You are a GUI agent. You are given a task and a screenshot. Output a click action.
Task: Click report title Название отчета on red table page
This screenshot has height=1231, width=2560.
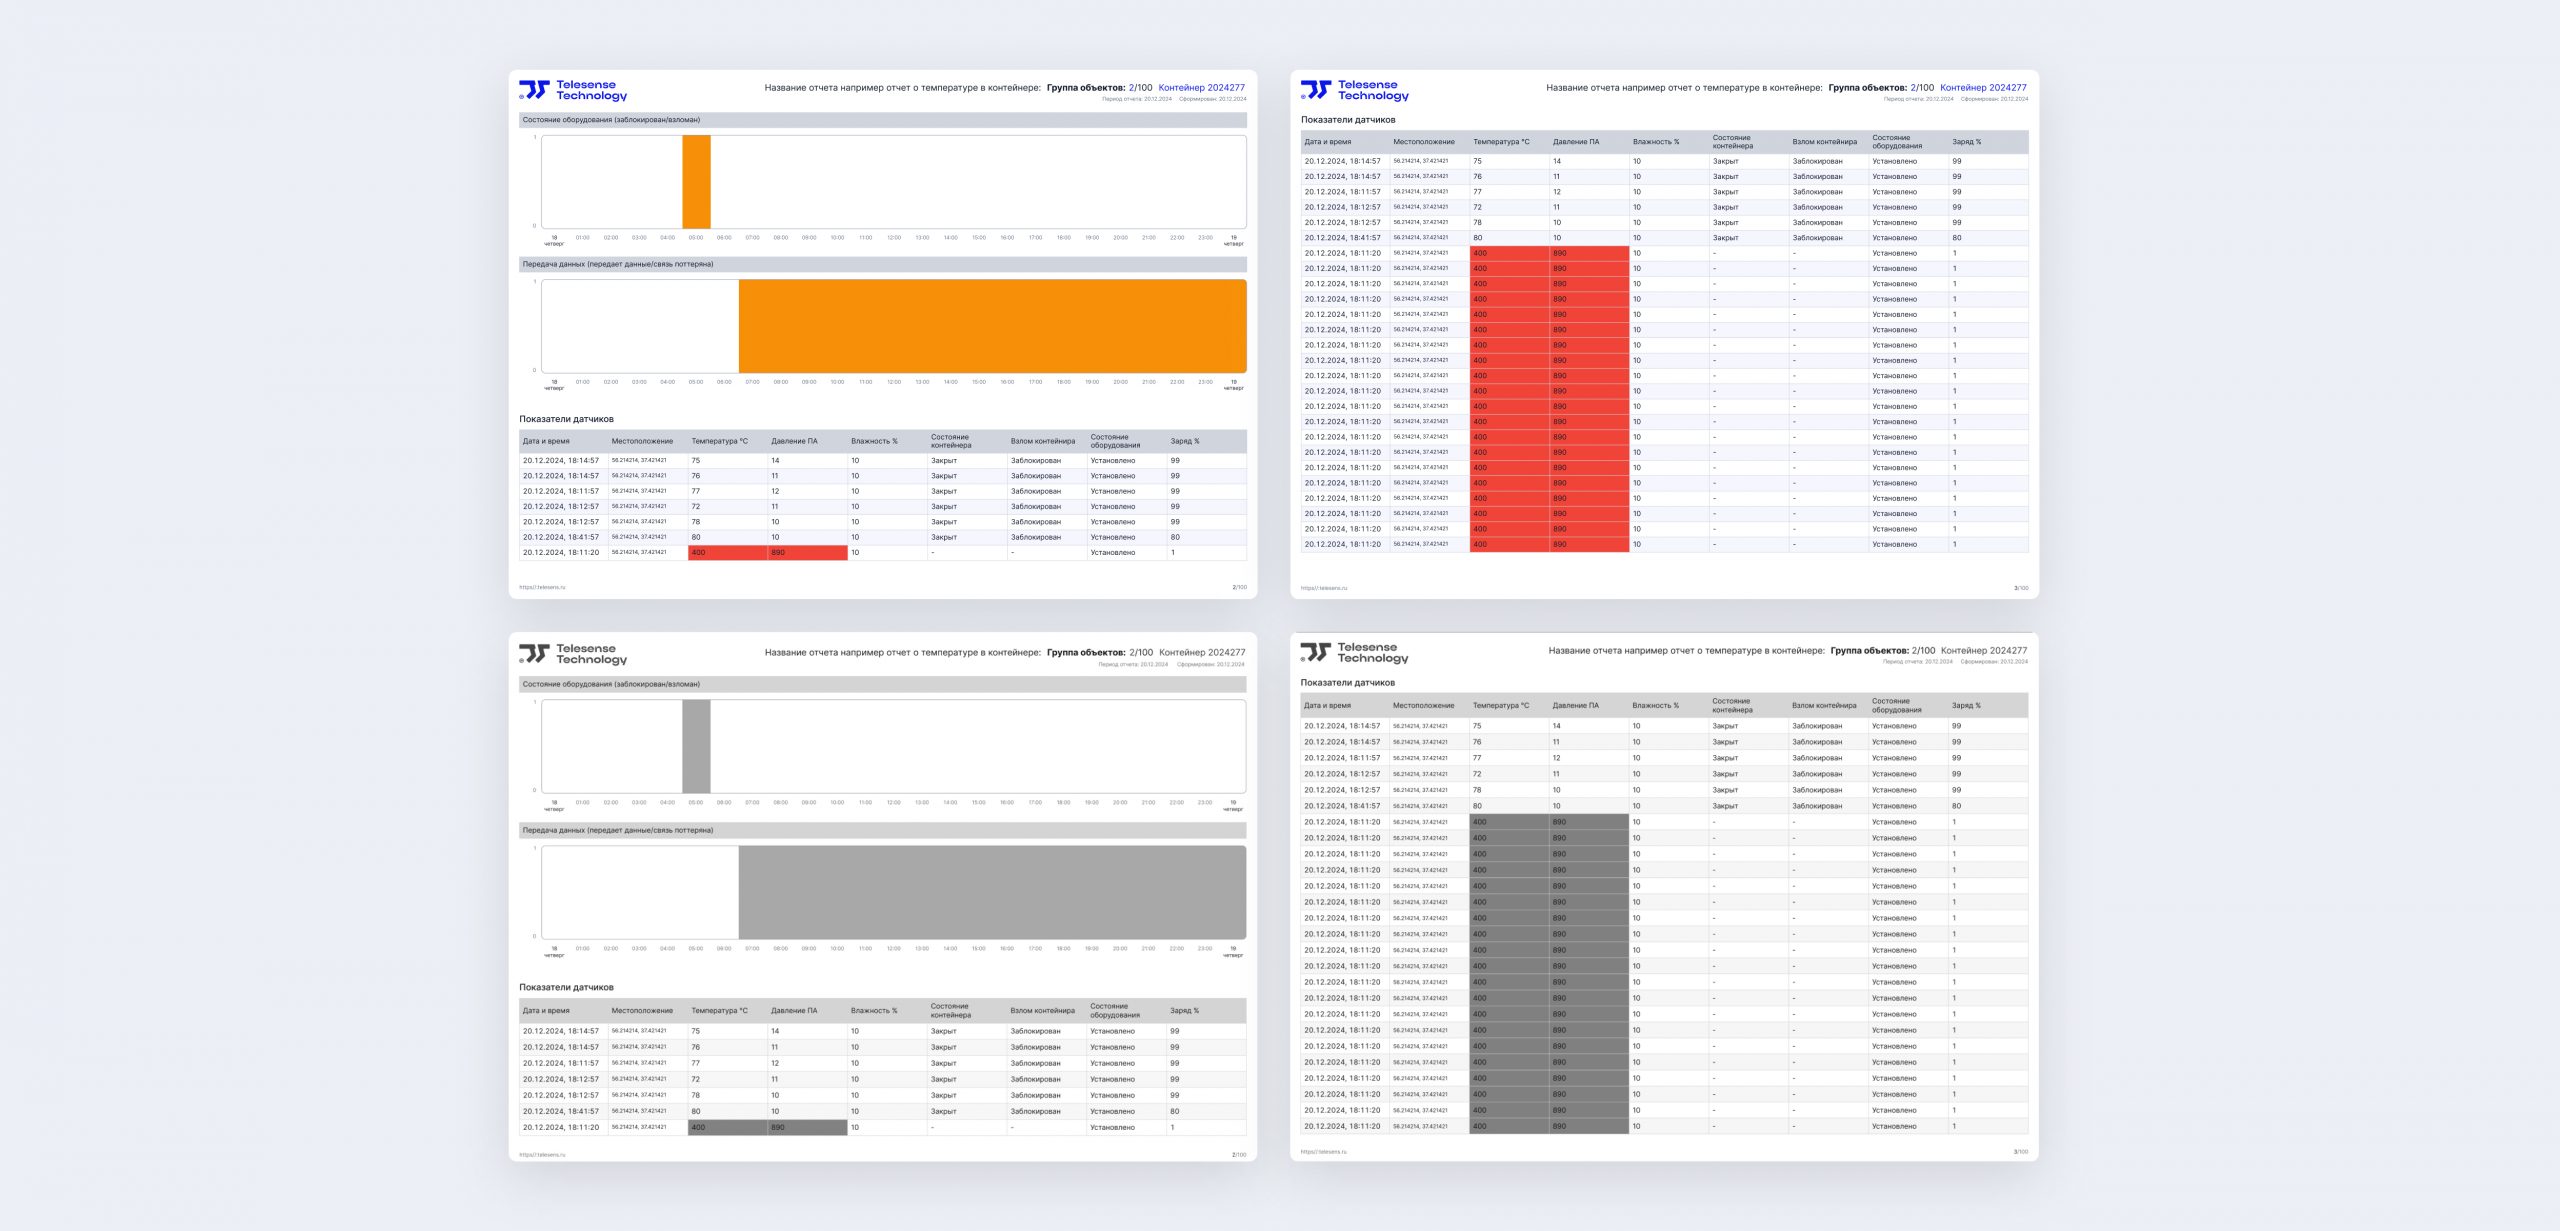pos(1684,88)
